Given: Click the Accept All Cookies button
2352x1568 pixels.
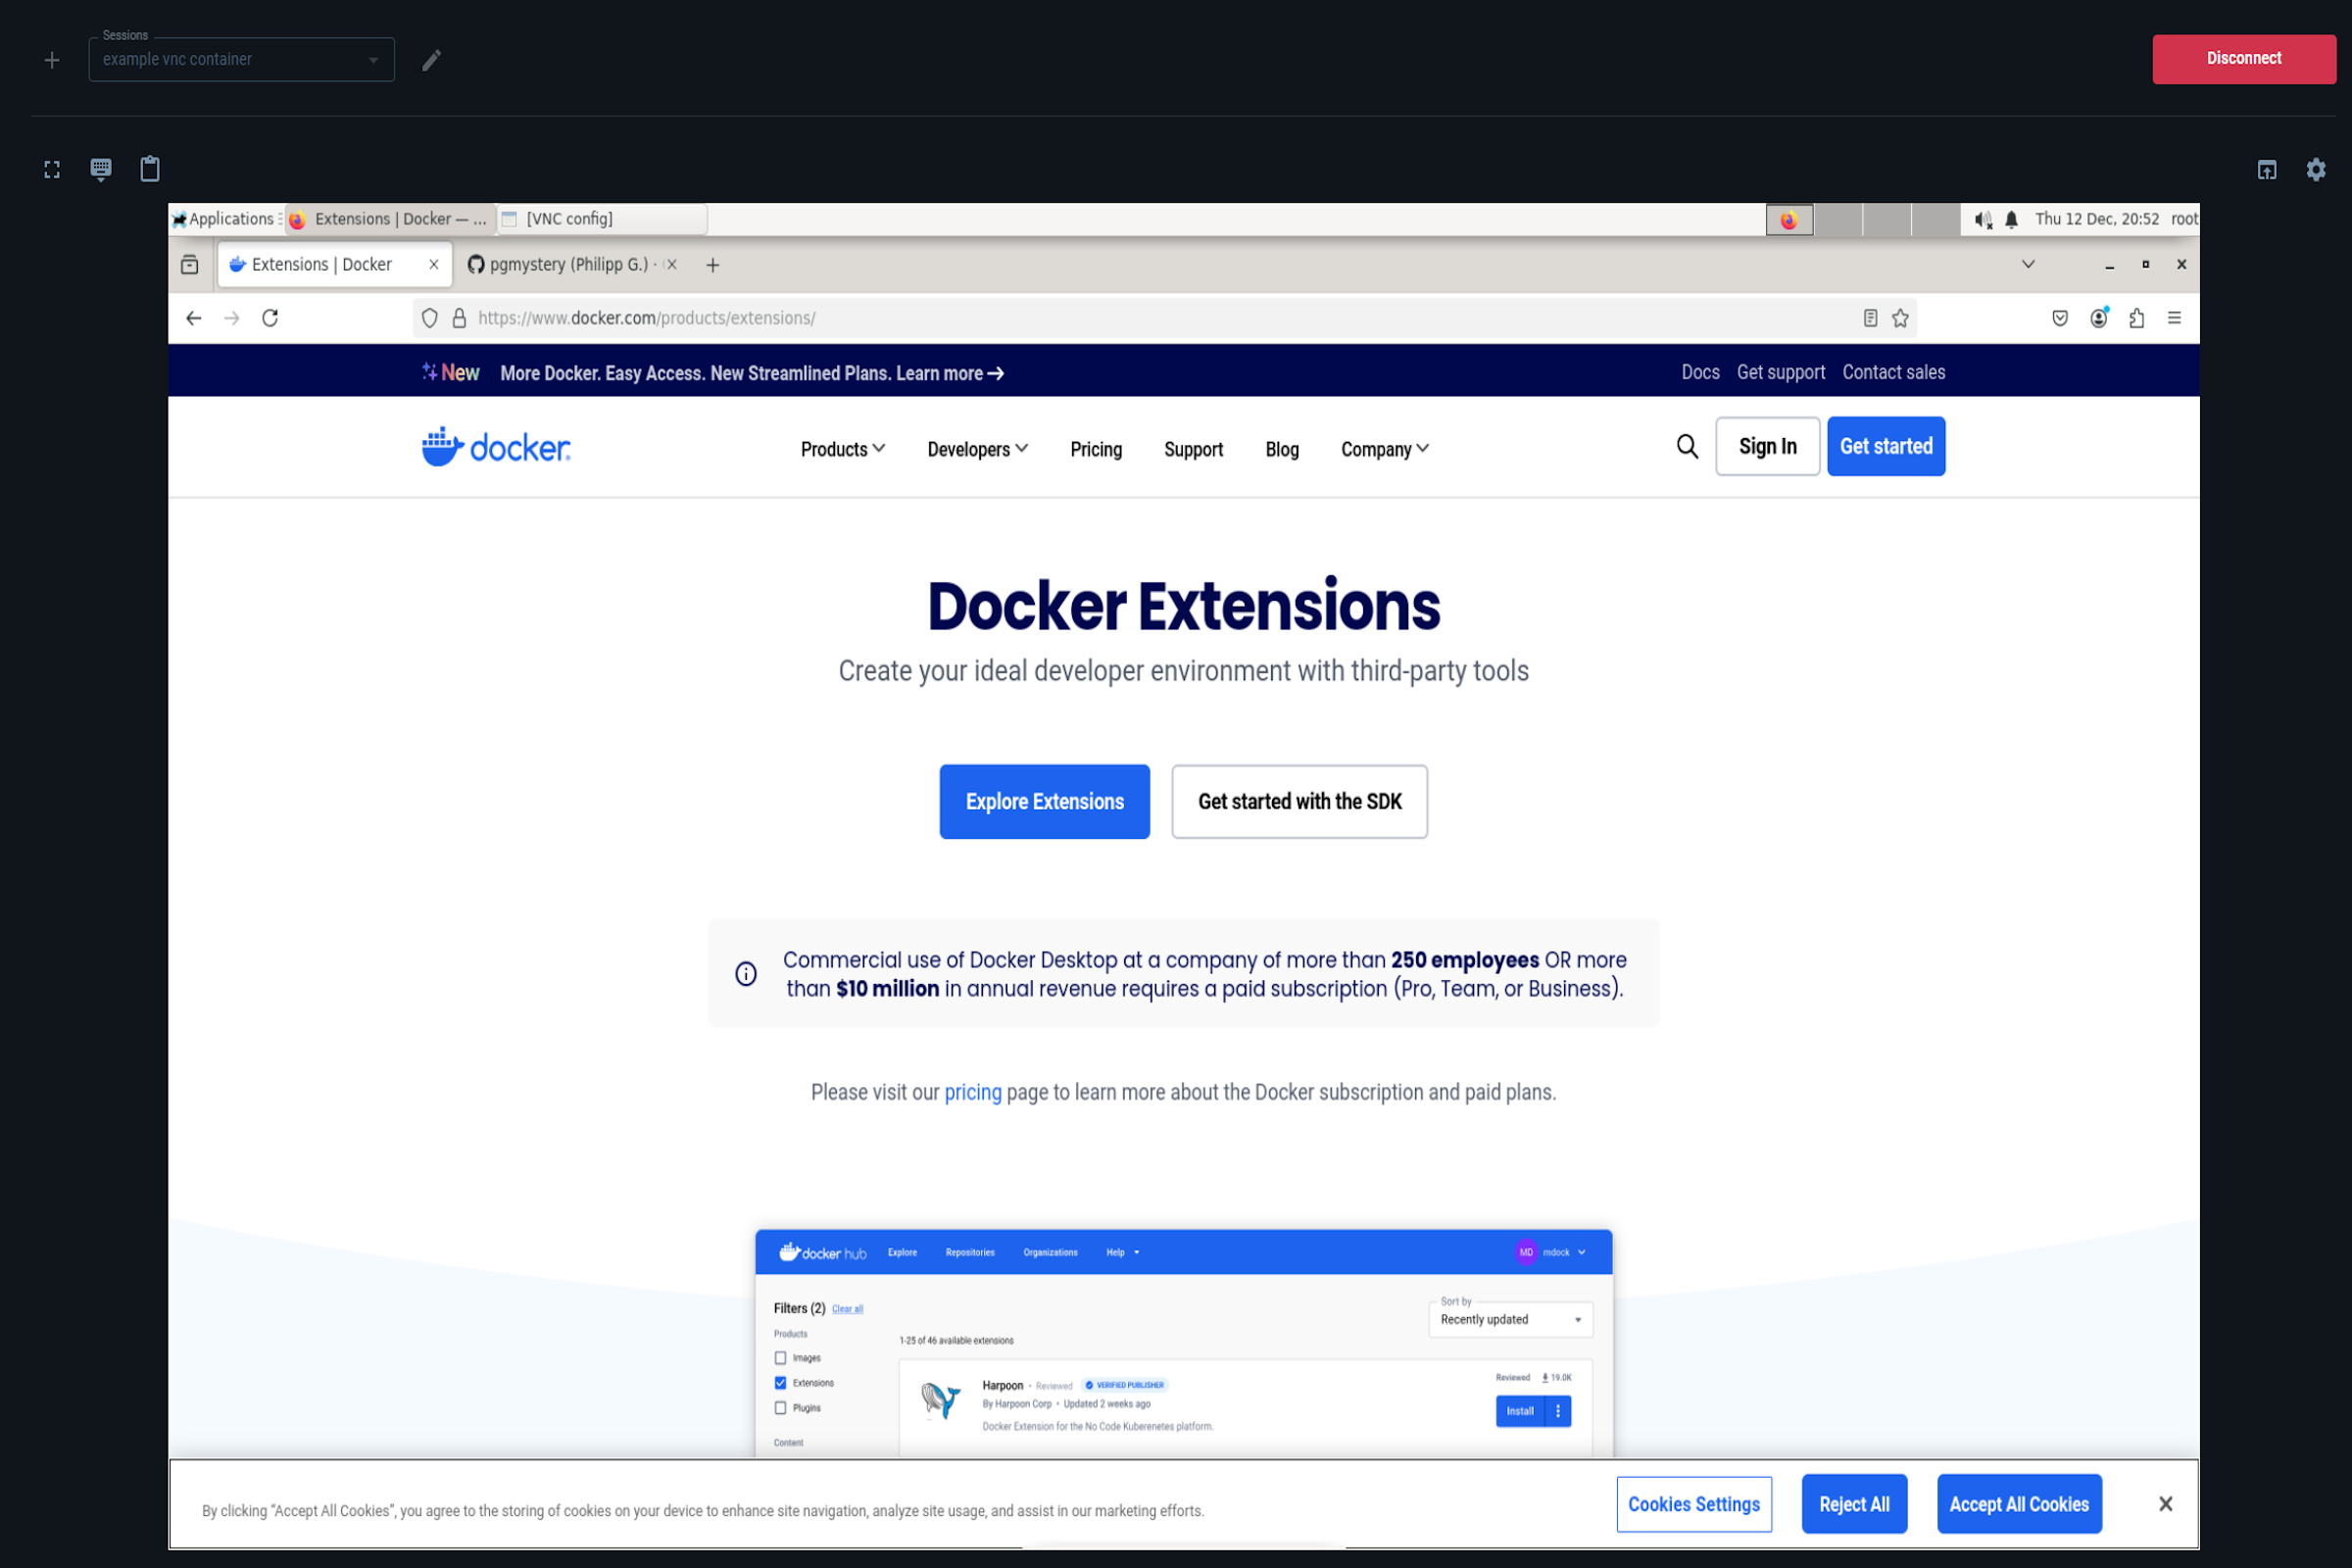Looking at the screenshot, I should [2018, 1504].
